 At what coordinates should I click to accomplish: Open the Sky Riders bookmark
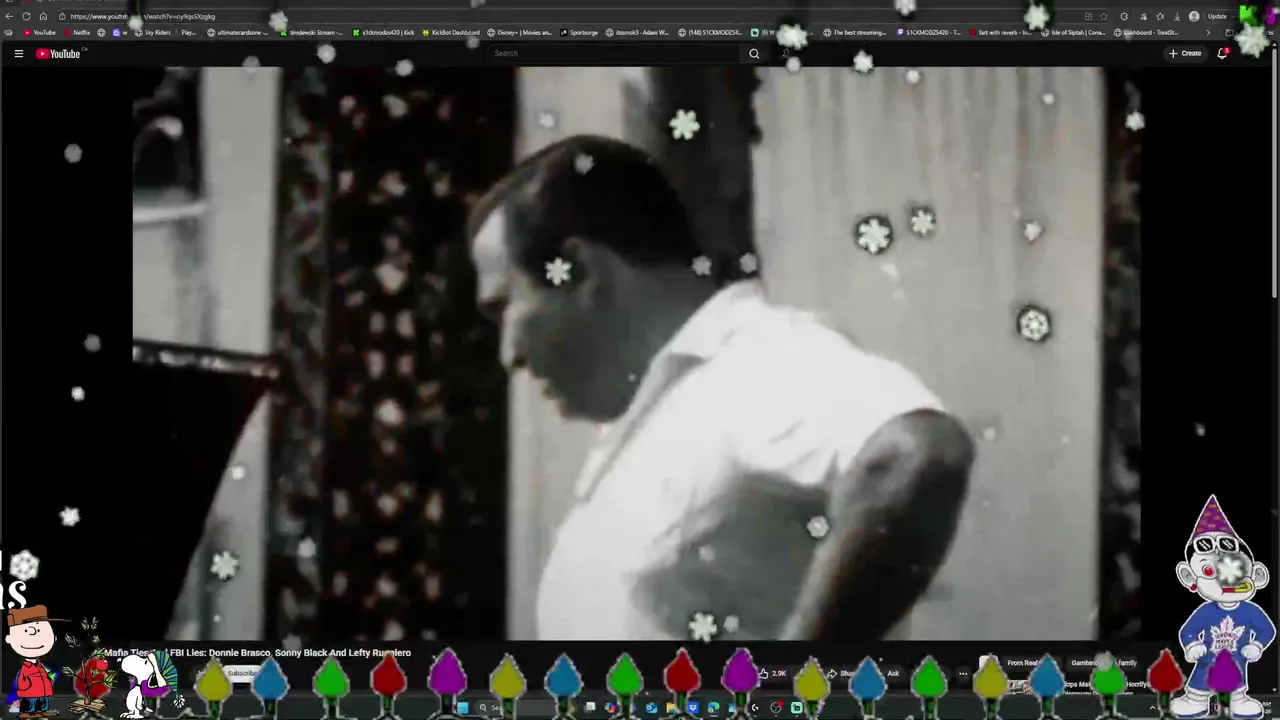153,33
